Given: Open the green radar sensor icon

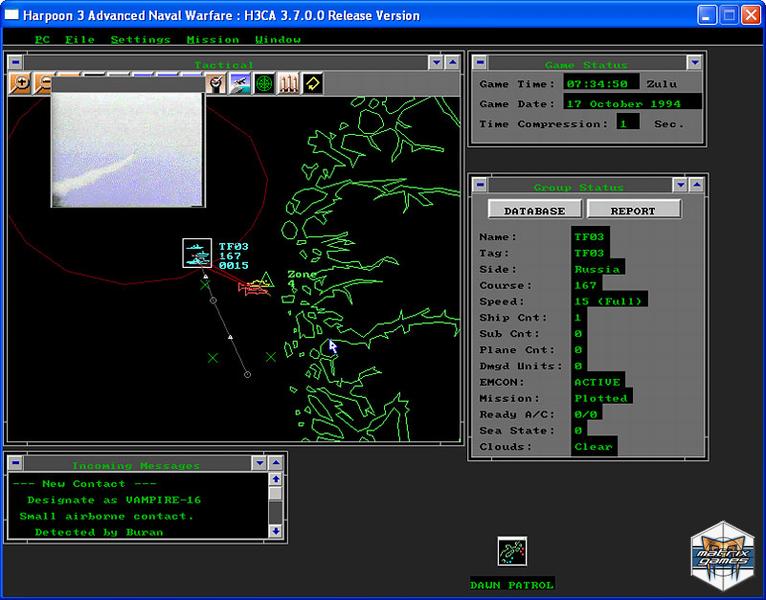Looking at the screenshot, I should (264, 85).
